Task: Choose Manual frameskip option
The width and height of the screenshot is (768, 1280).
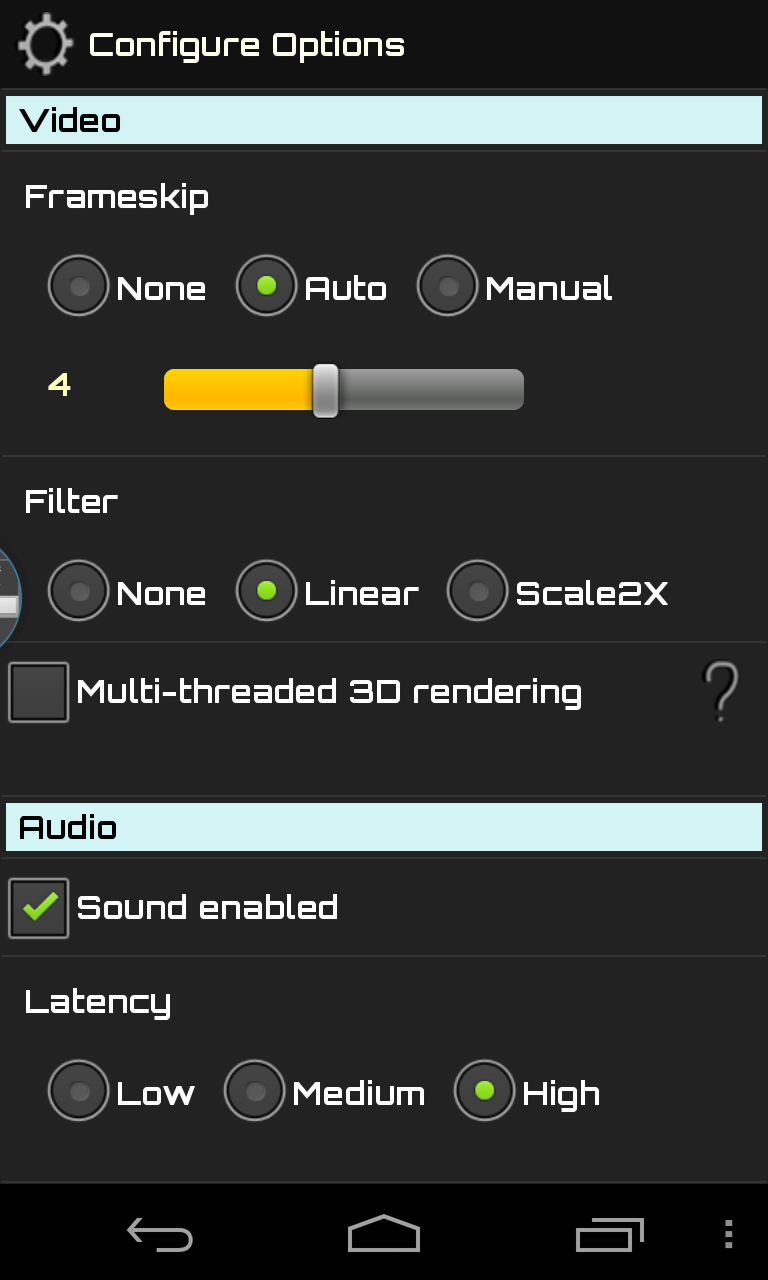Action: coord(447,287)
